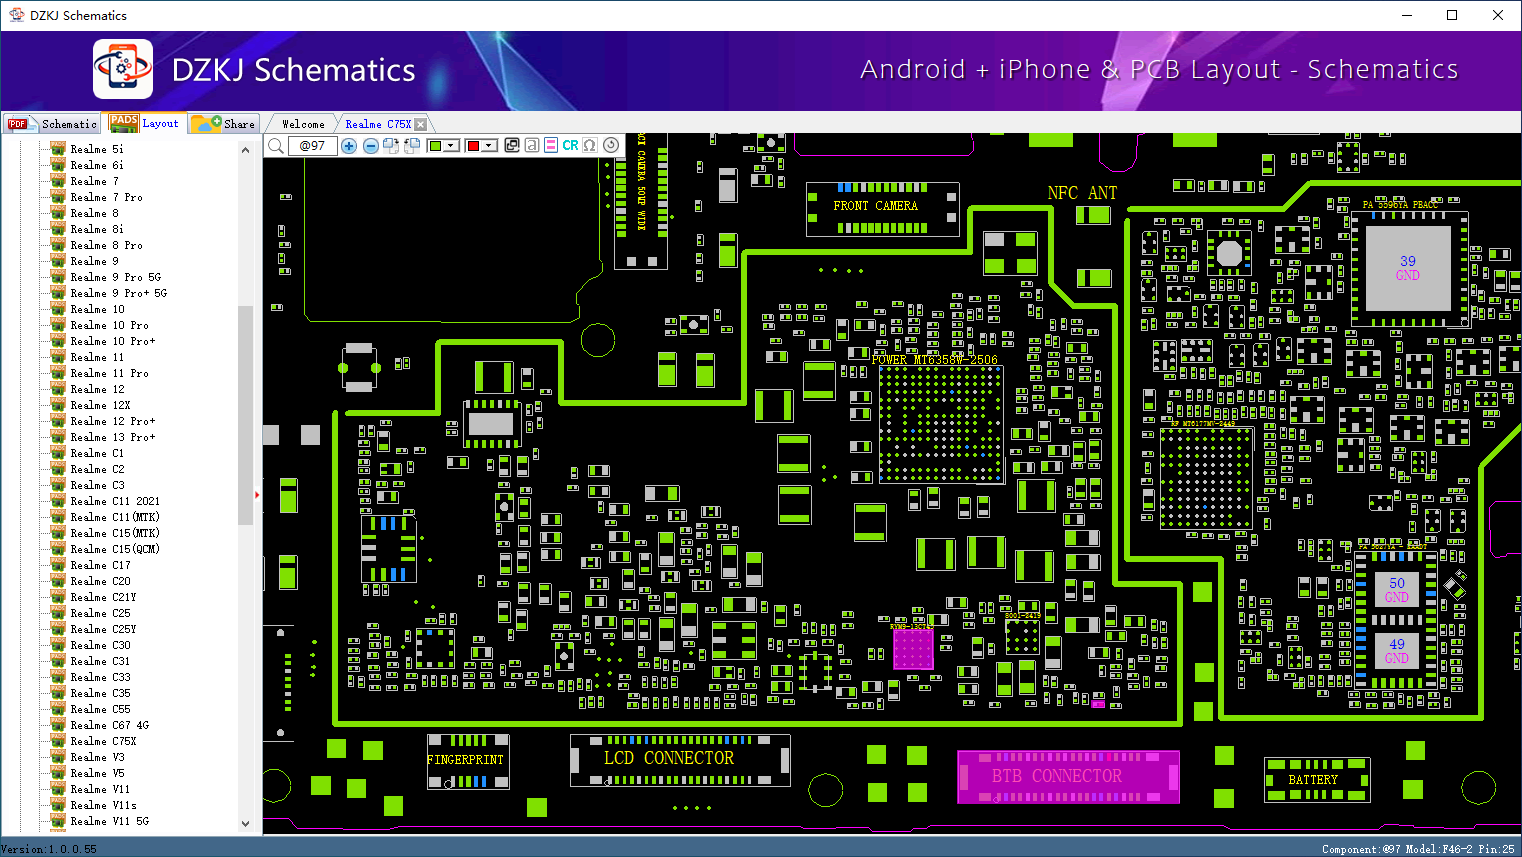Click the model list scrollbar up arrow

(245, 150)
